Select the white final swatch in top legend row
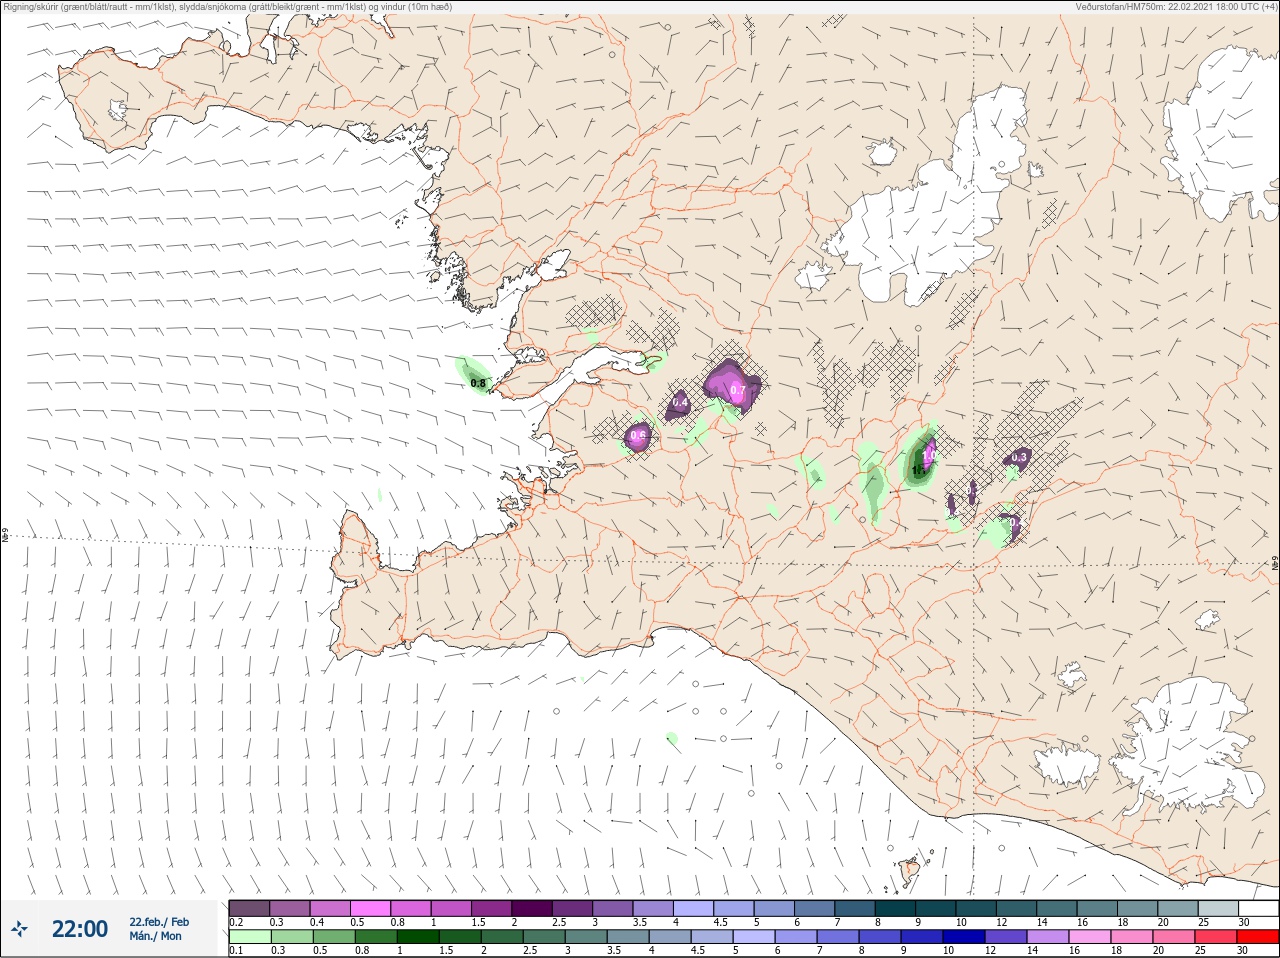 click(1258, 908)
